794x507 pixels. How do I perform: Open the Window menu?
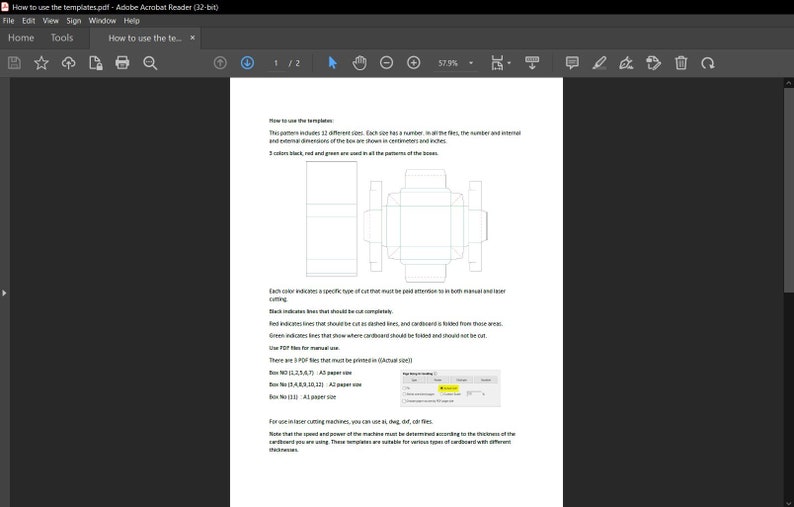pos(102,21)
